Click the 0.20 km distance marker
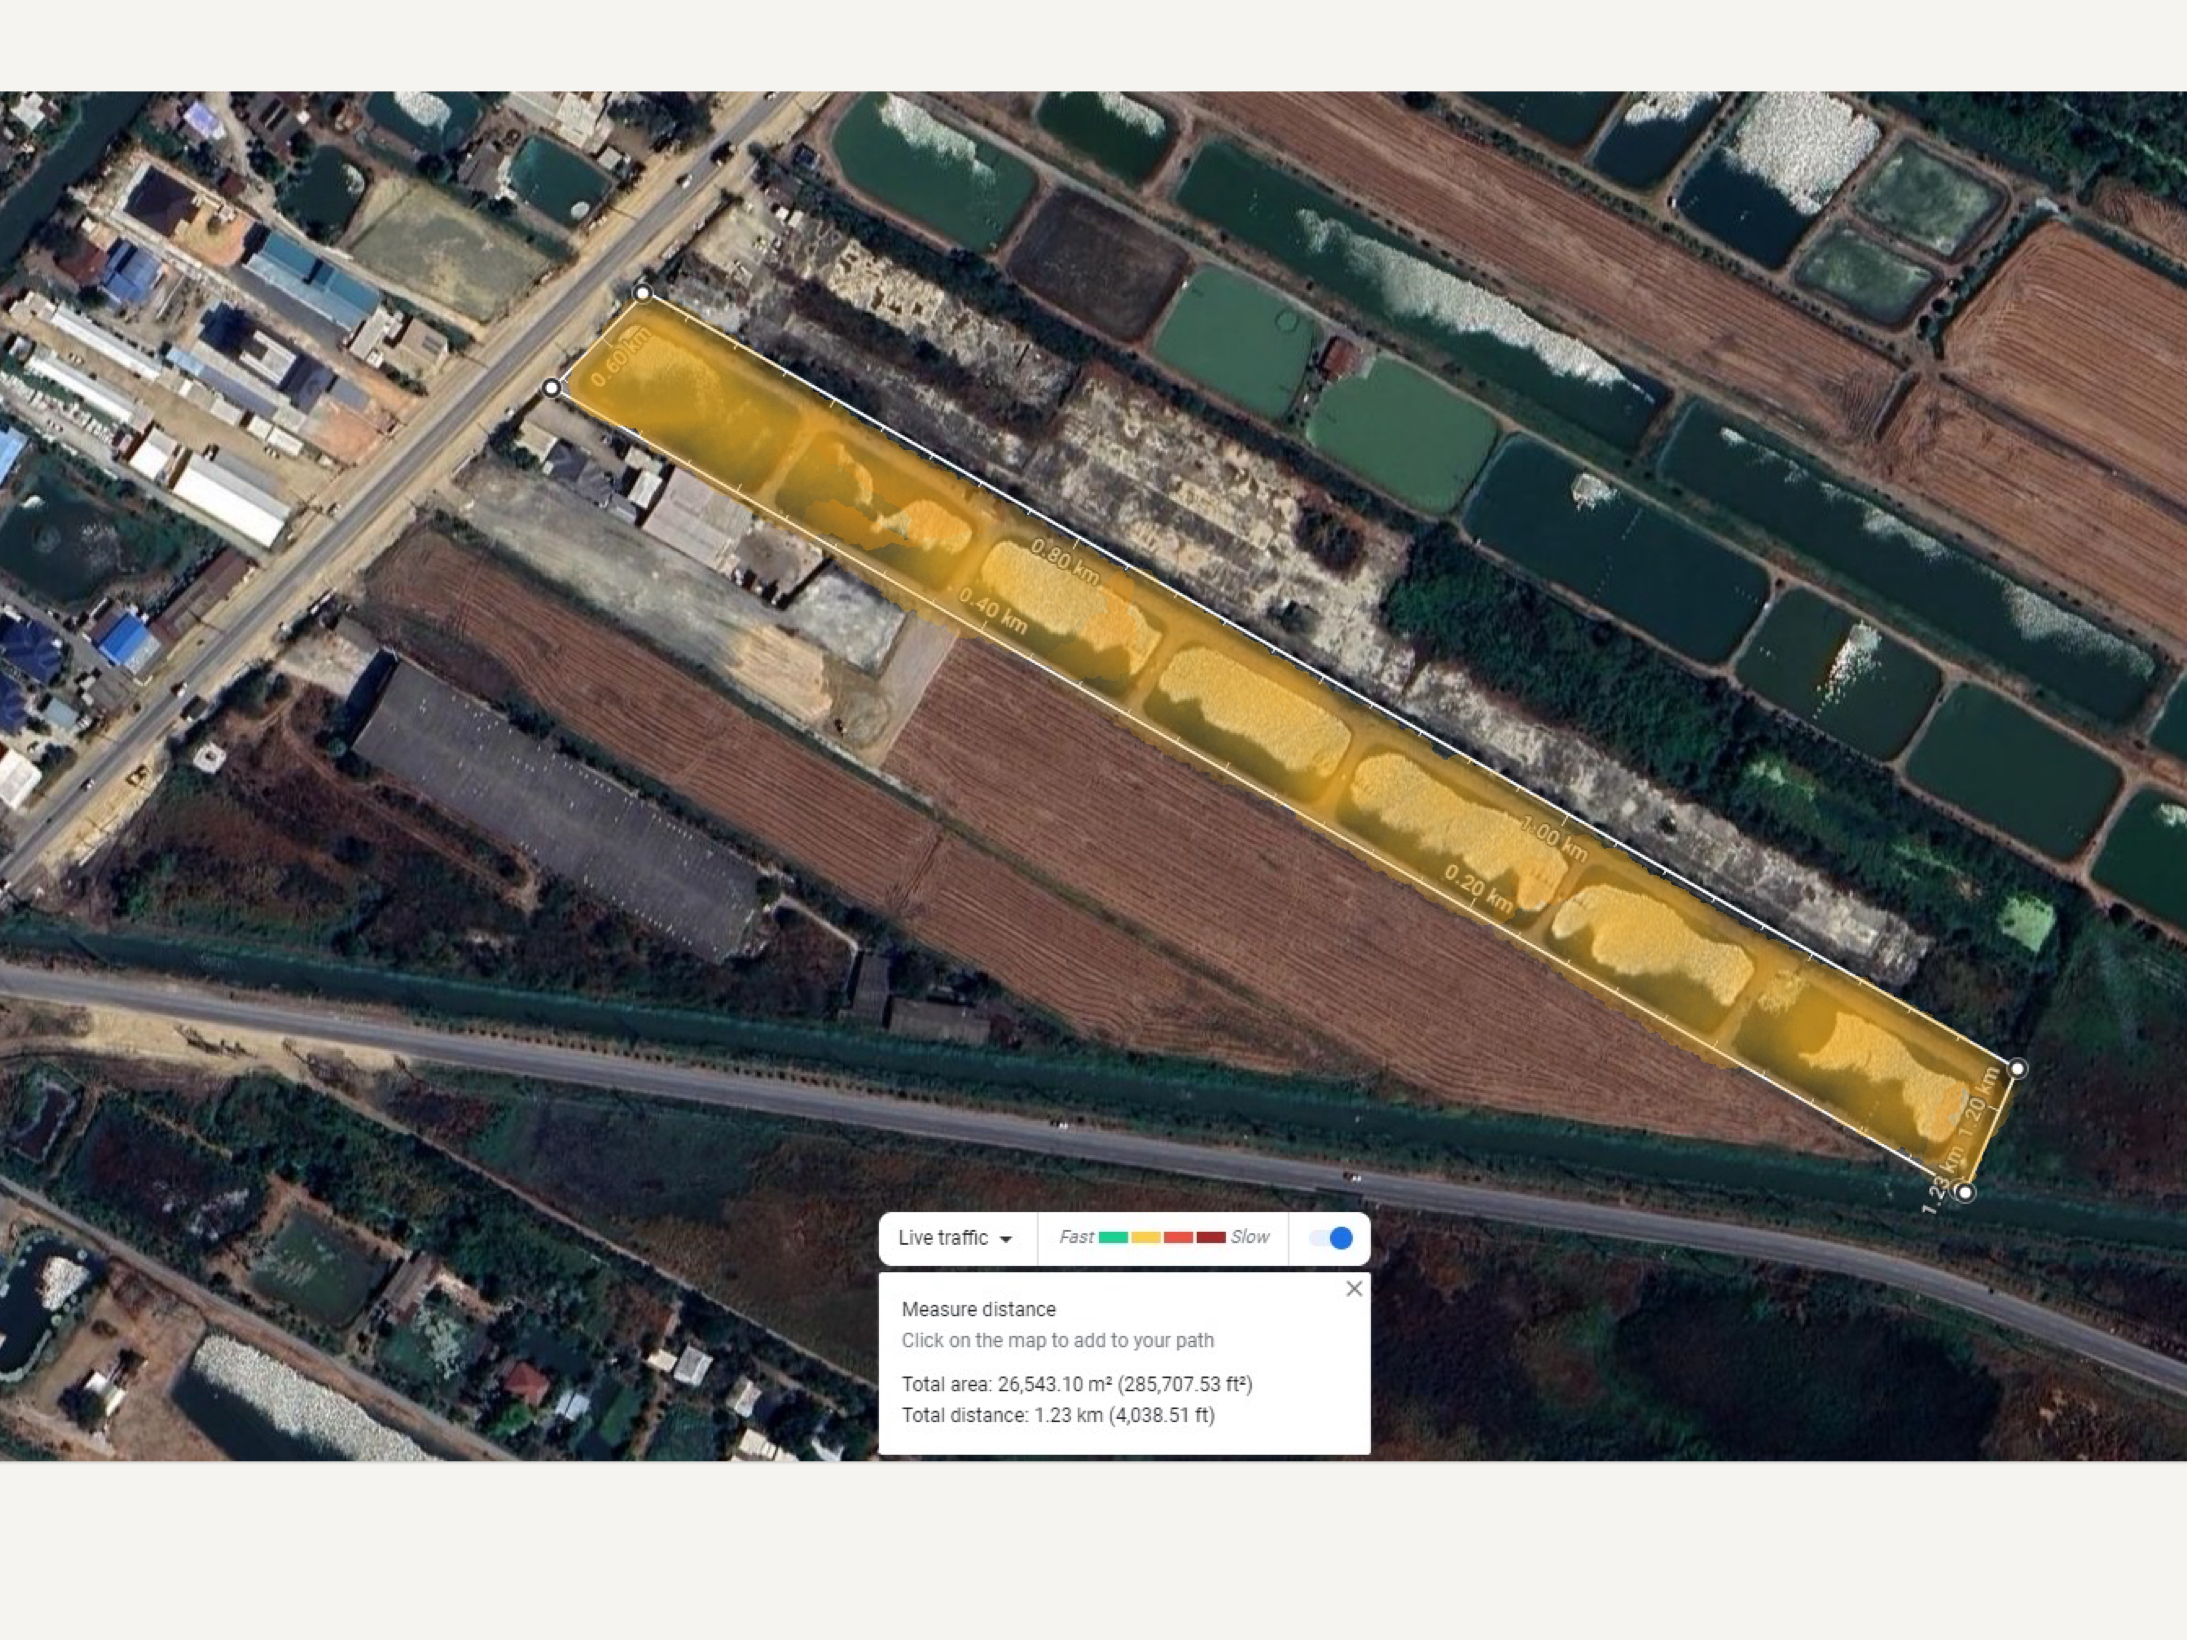This screenshot has height=1640, width=2187. pyautogui.click(x=1479, y=888)
